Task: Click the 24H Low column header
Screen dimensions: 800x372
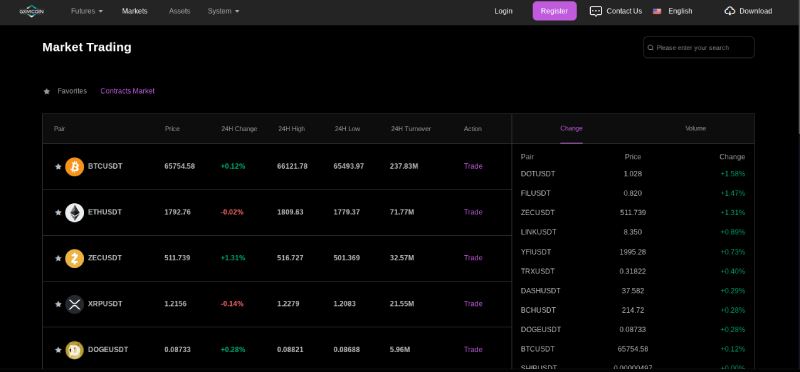Action: click(x=347, y=129)
